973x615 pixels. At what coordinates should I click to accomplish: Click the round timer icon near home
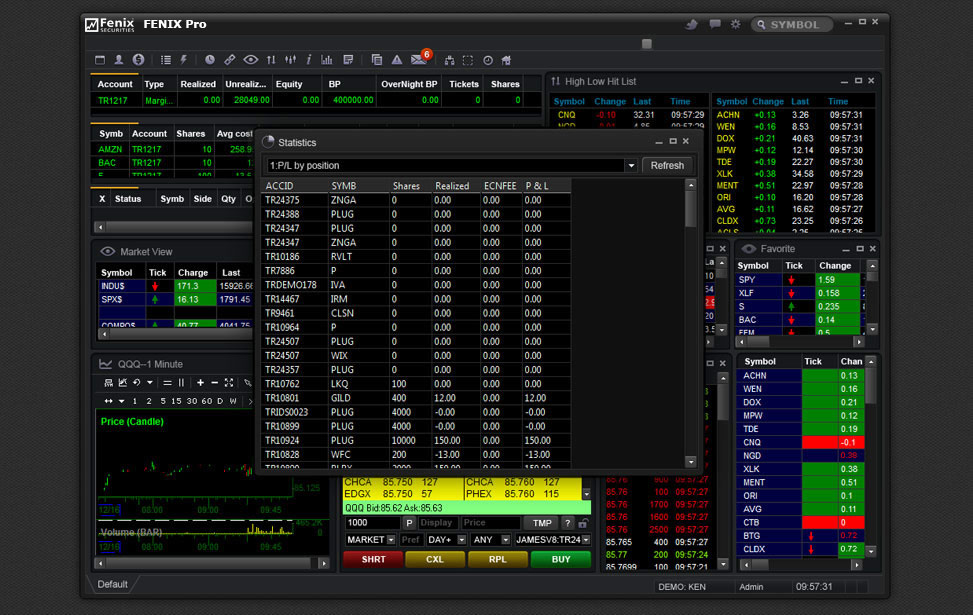(x=488, y=60)
